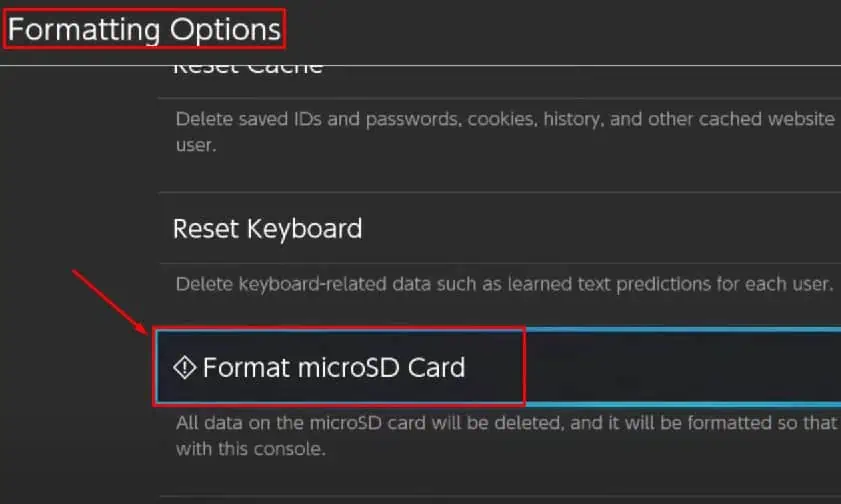Screen dimensions: 841x504
Task: Open the Reset Keyboard option
Action: (x=267, y=228)
